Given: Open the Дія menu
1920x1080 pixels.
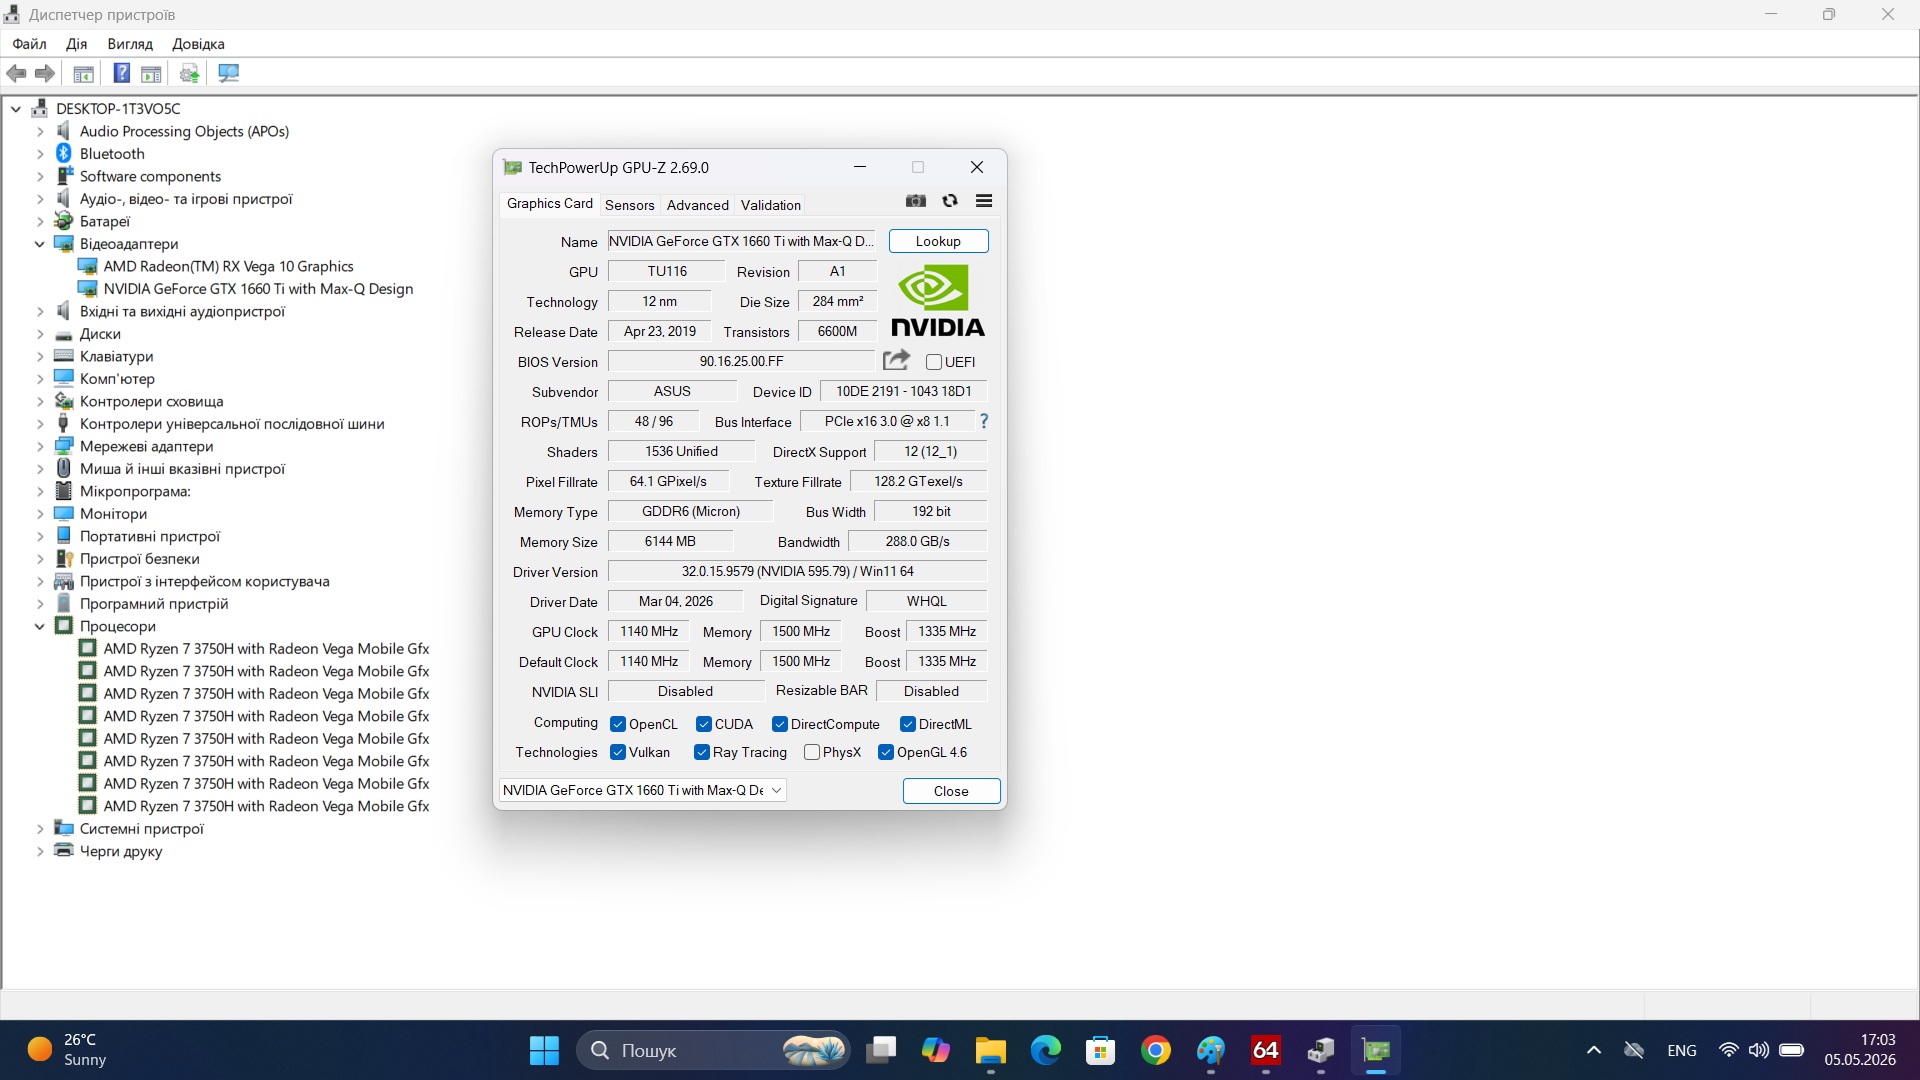Looking at the screenshot, I should (76, 44).
